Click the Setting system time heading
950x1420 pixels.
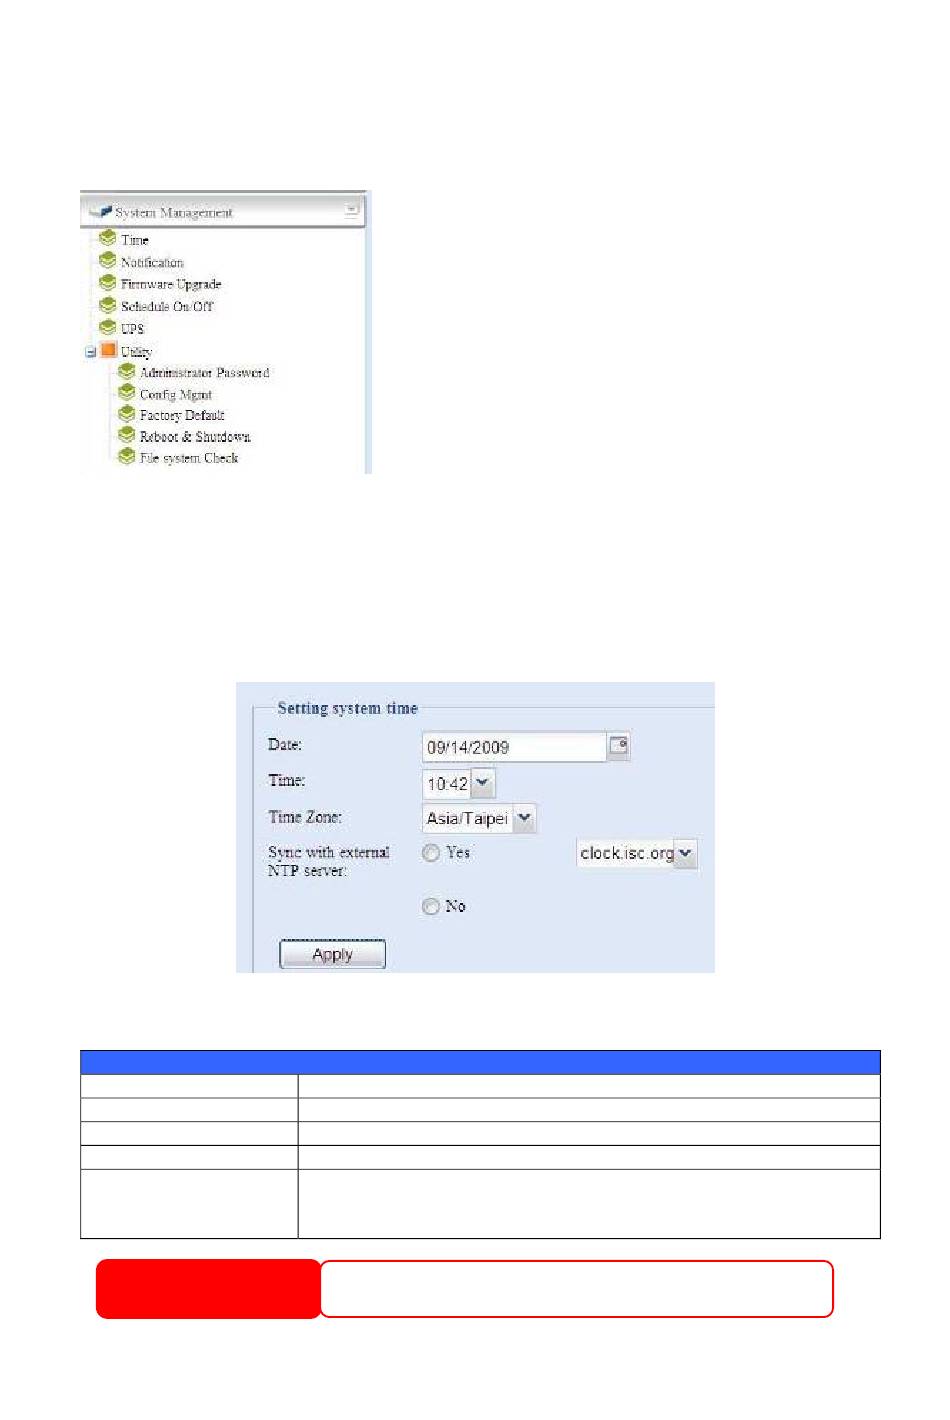[347, 708]
